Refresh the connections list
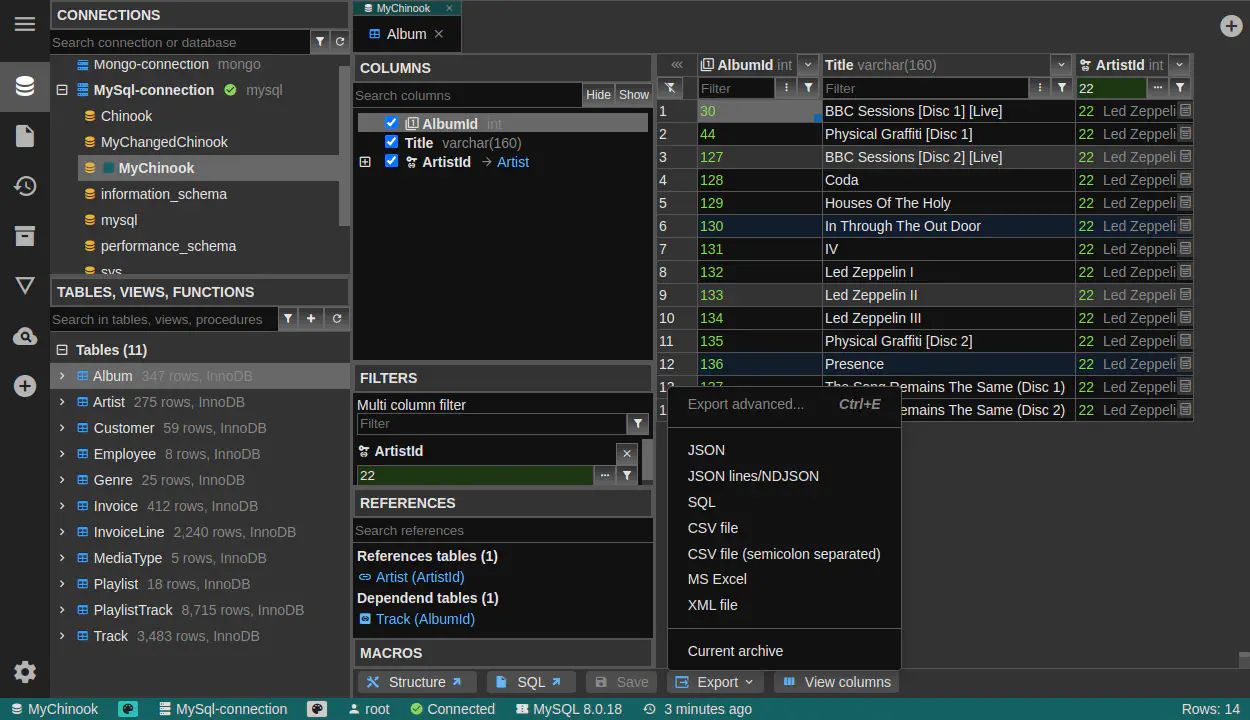The image size is (1250, 720). pyautogui.click(x=340, y=42)
